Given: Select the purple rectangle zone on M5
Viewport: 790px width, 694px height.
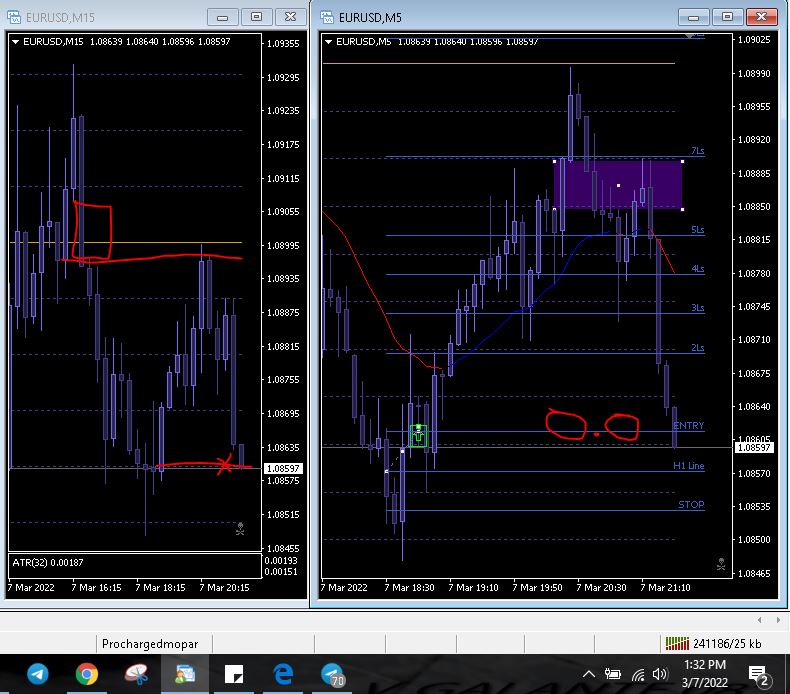Looking at the screenshot, I should (618, 185).
